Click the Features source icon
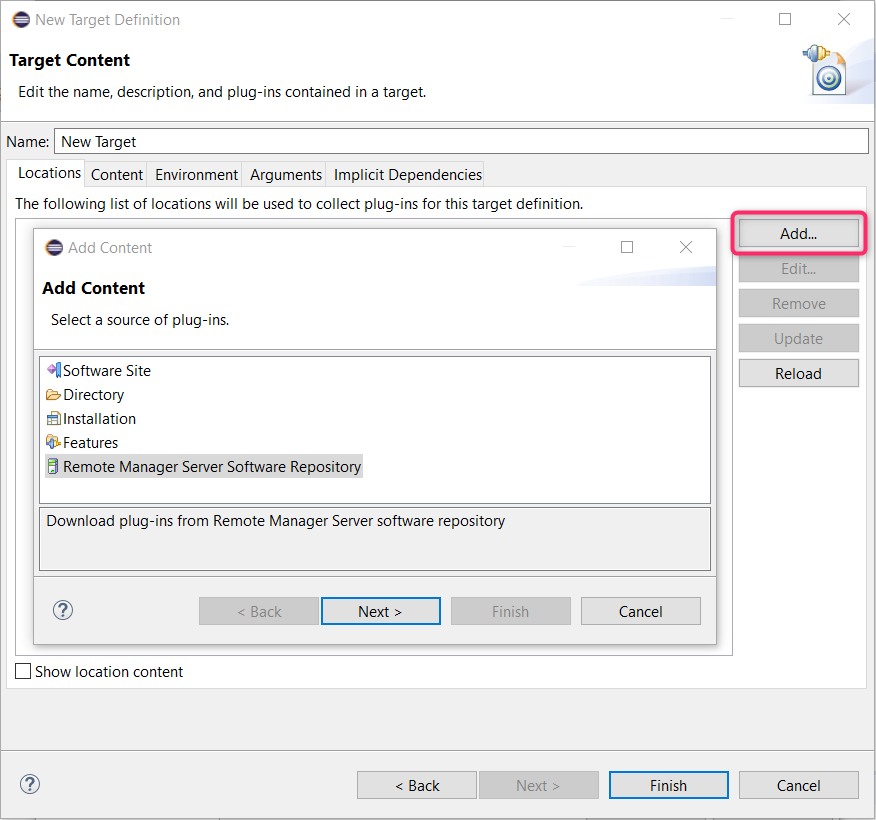The image size is (876, 820). click(x=54, y=442)
